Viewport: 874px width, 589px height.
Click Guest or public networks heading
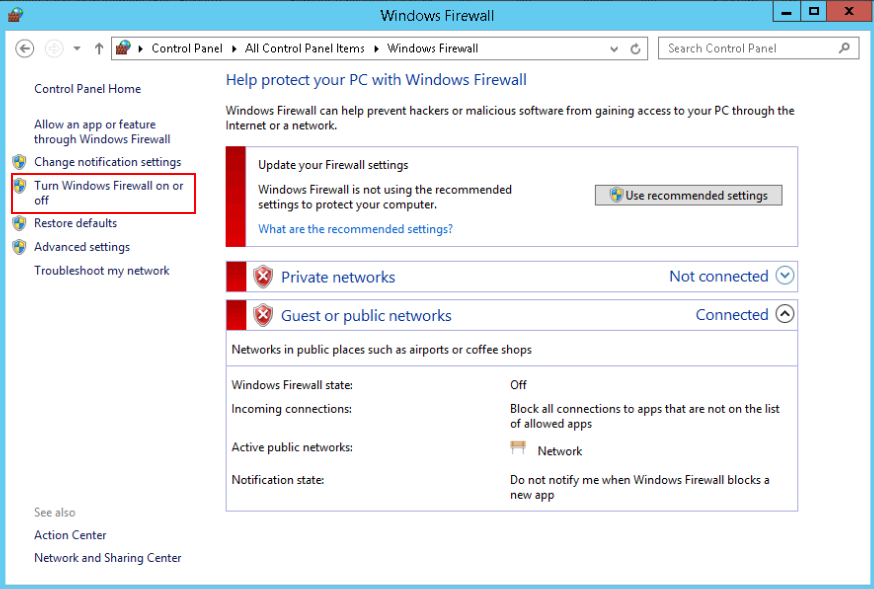coord(366,315)
